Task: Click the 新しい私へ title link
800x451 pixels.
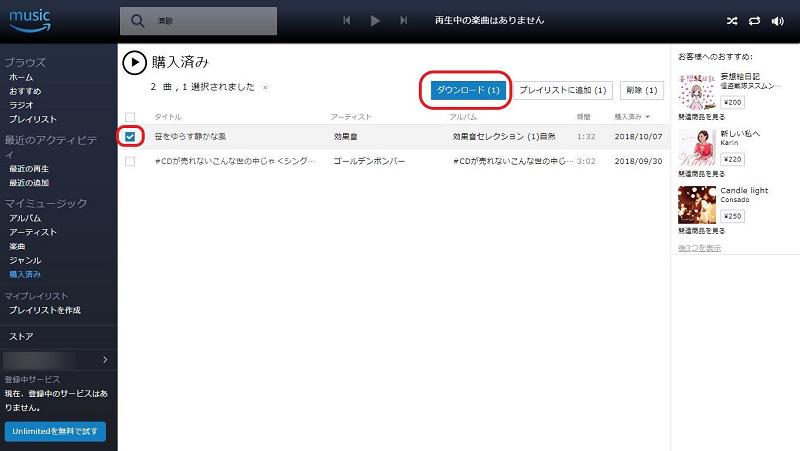Action: (x=740, y=133)
